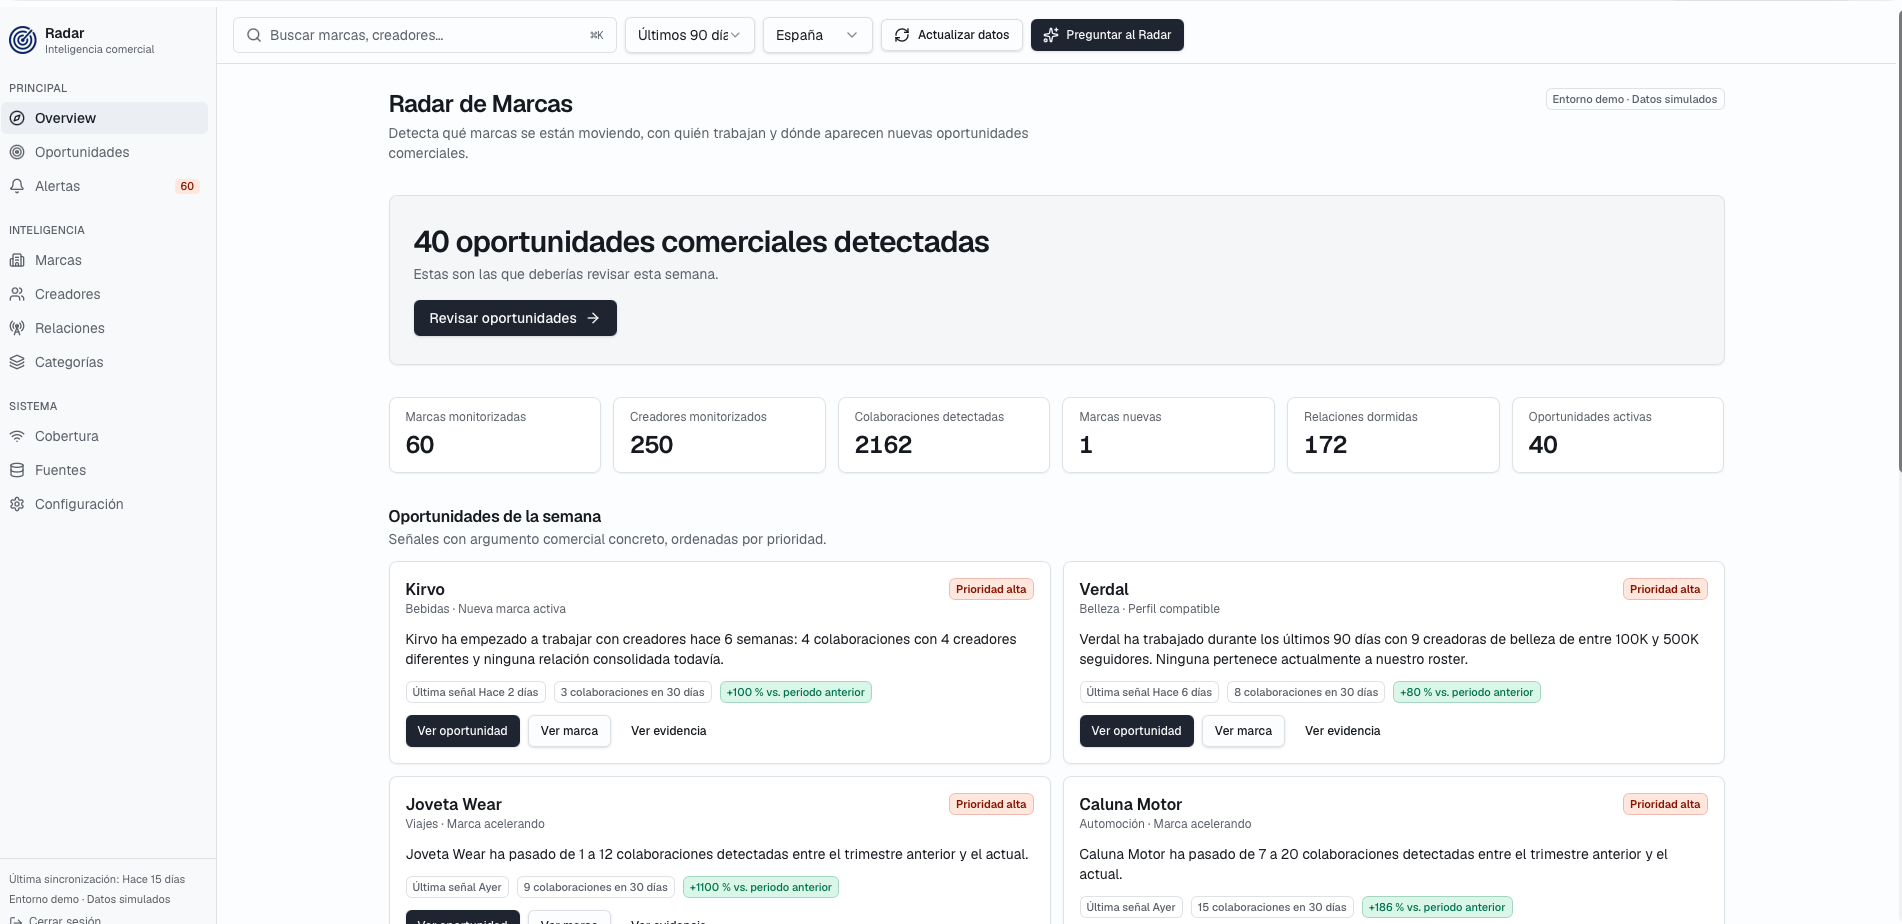Click Ver oportunidad for Verdal

1136,731
